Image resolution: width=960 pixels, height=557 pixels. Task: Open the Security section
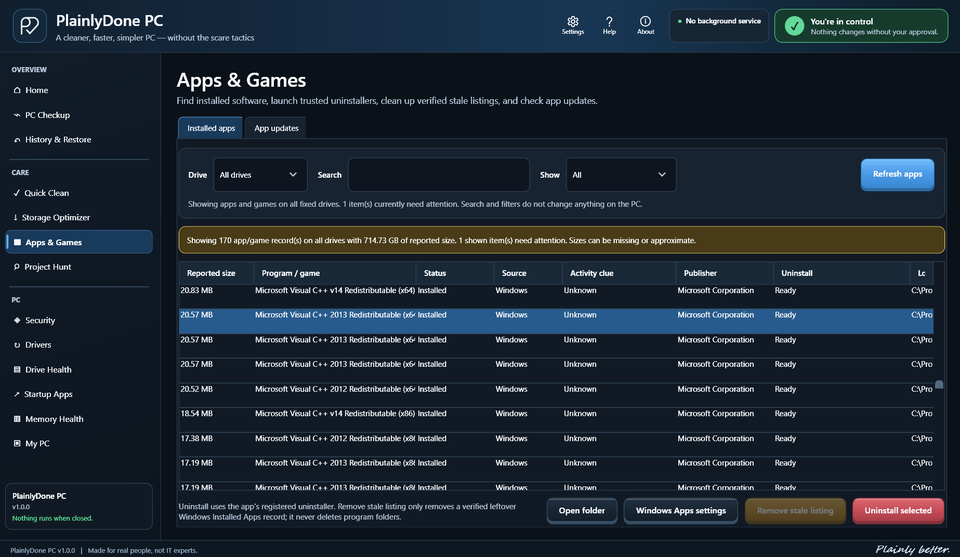click(79, 320)
